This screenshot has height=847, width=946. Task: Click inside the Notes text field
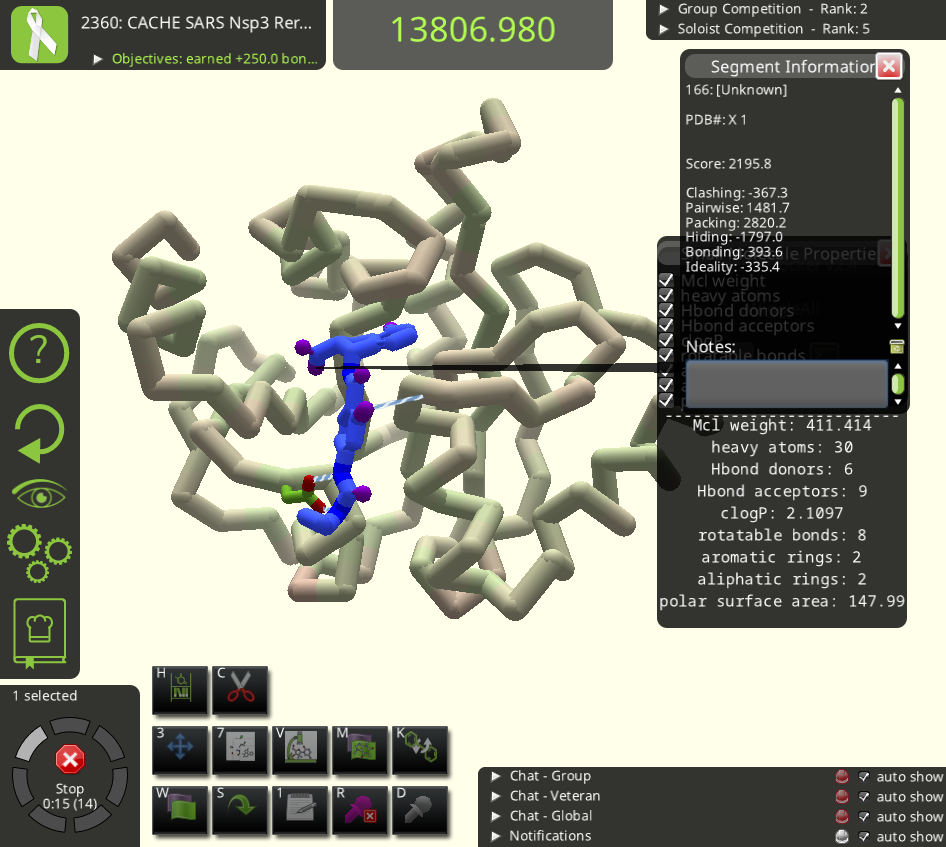[786, 384]
